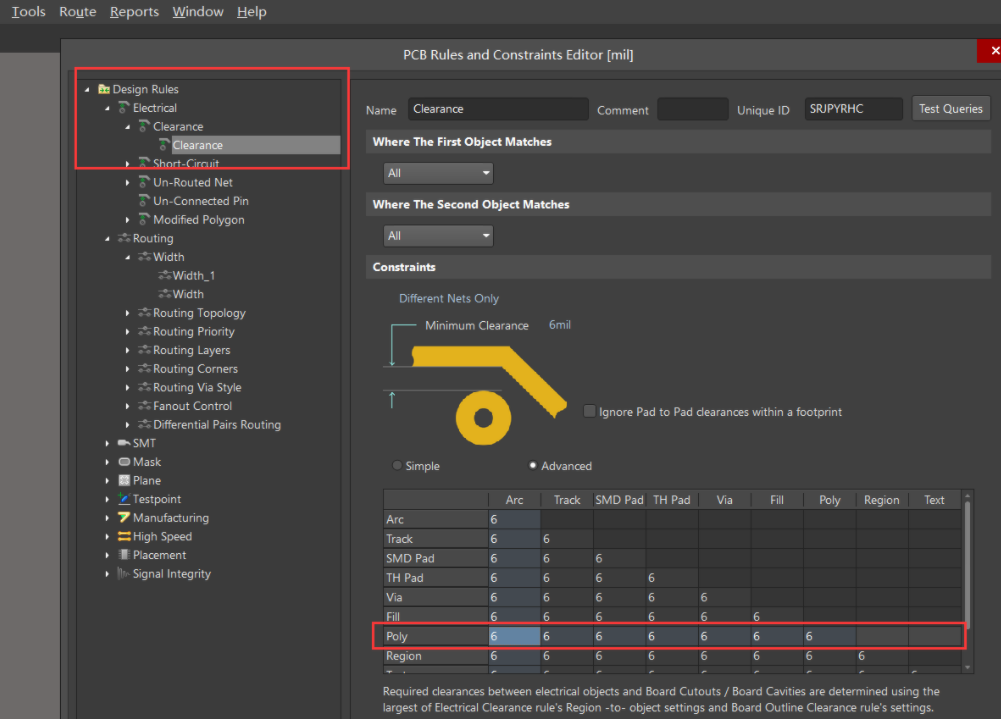
Task: Open the Reports menu
Action: point(134,11)
